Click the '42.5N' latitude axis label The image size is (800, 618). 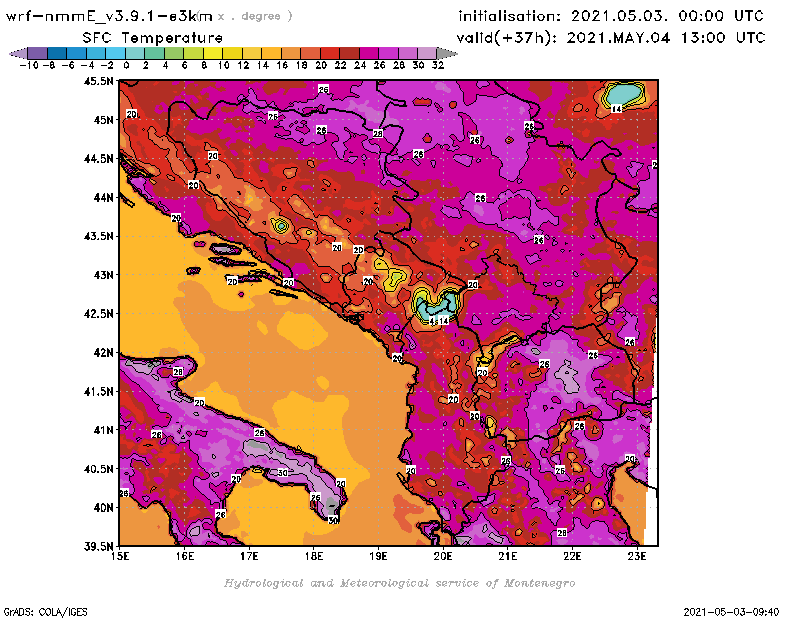pyautogui.click(x=98, y=314)
